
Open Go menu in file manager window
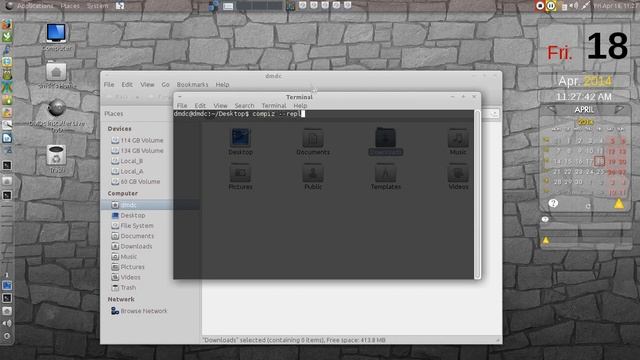click(x=165, y=84)
